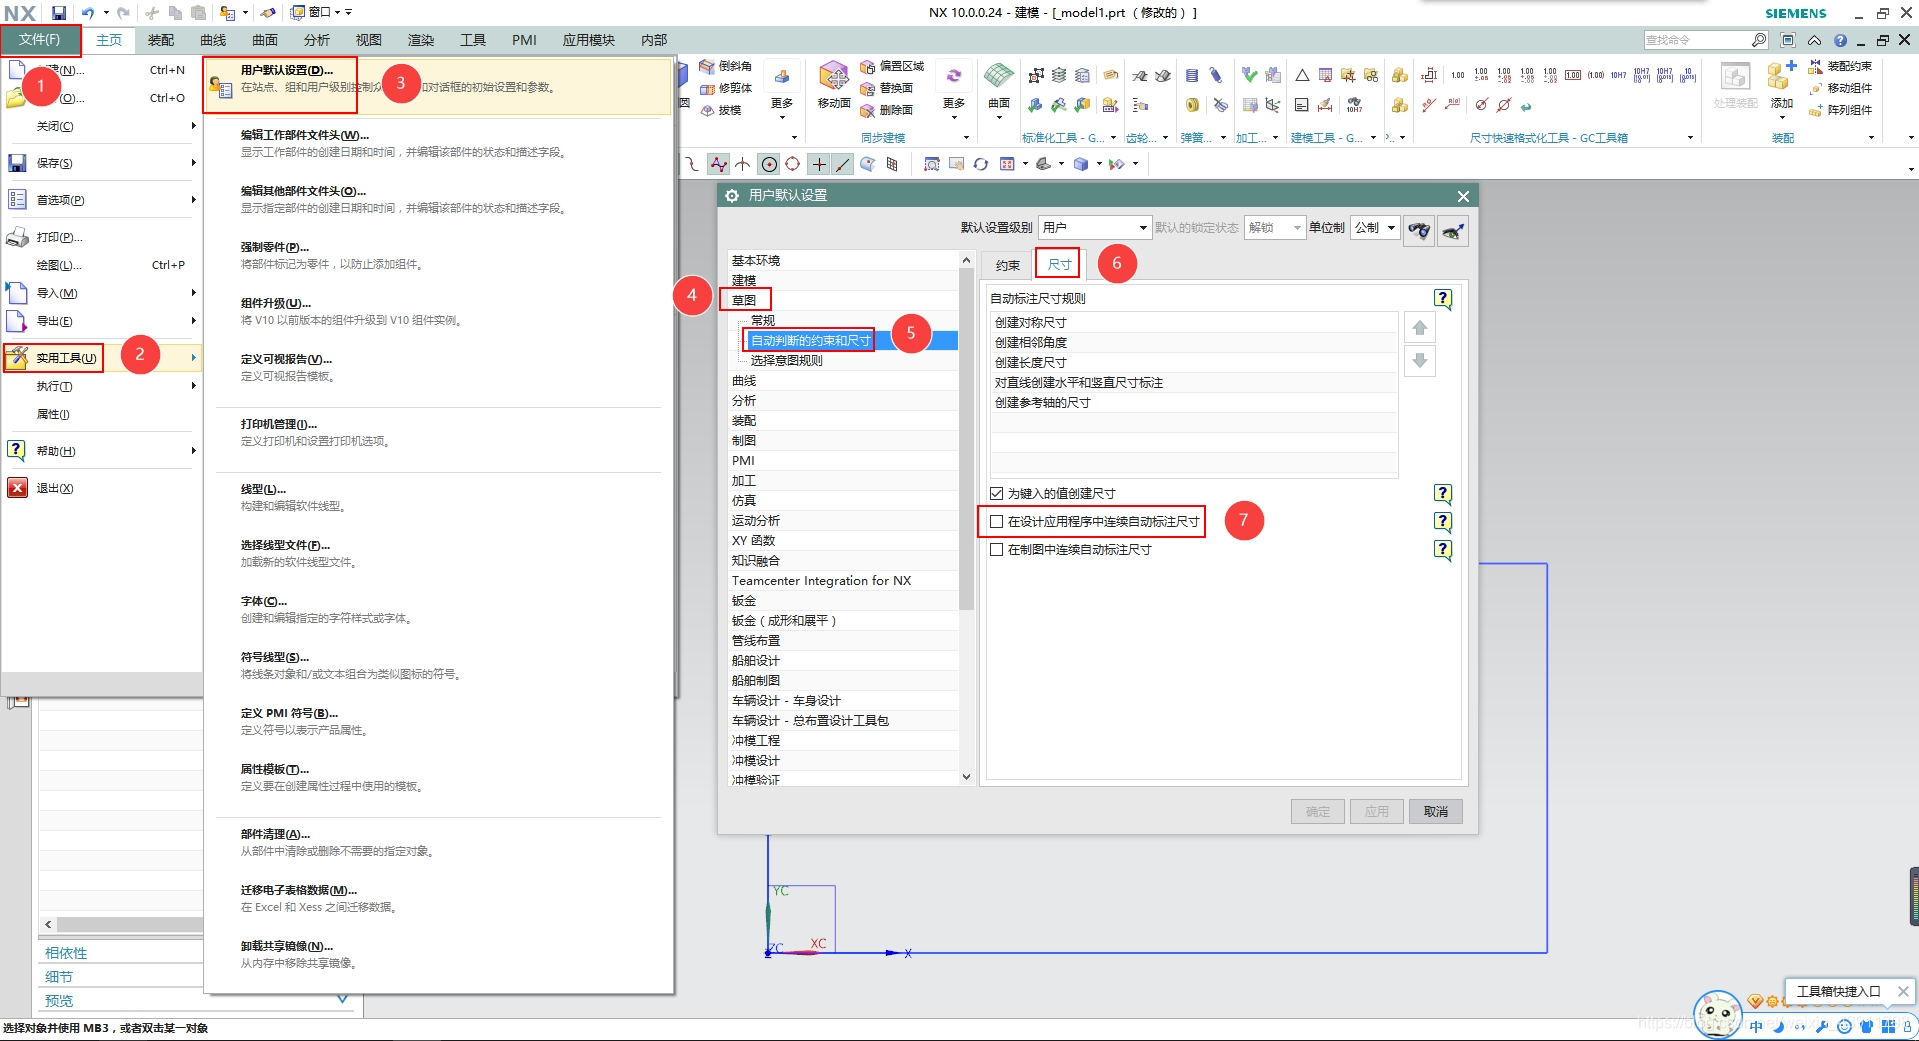
Task: Open the 装配 ribbon tab
Action: 161,40
